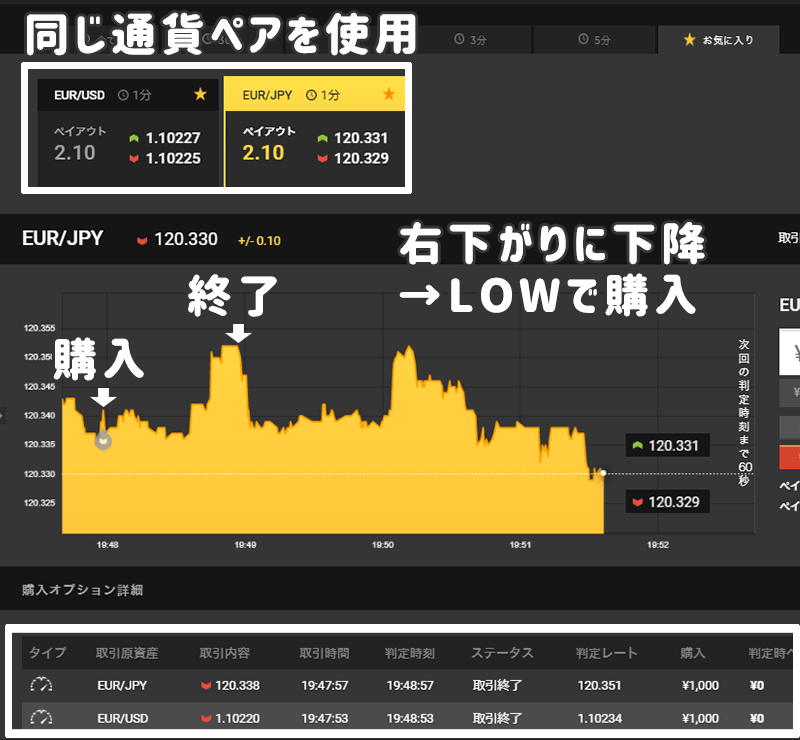800x740 pixels.
Task: Click gauge type icon in EUR/USD row
Action: pyautogui.click(x=41, y=718)
